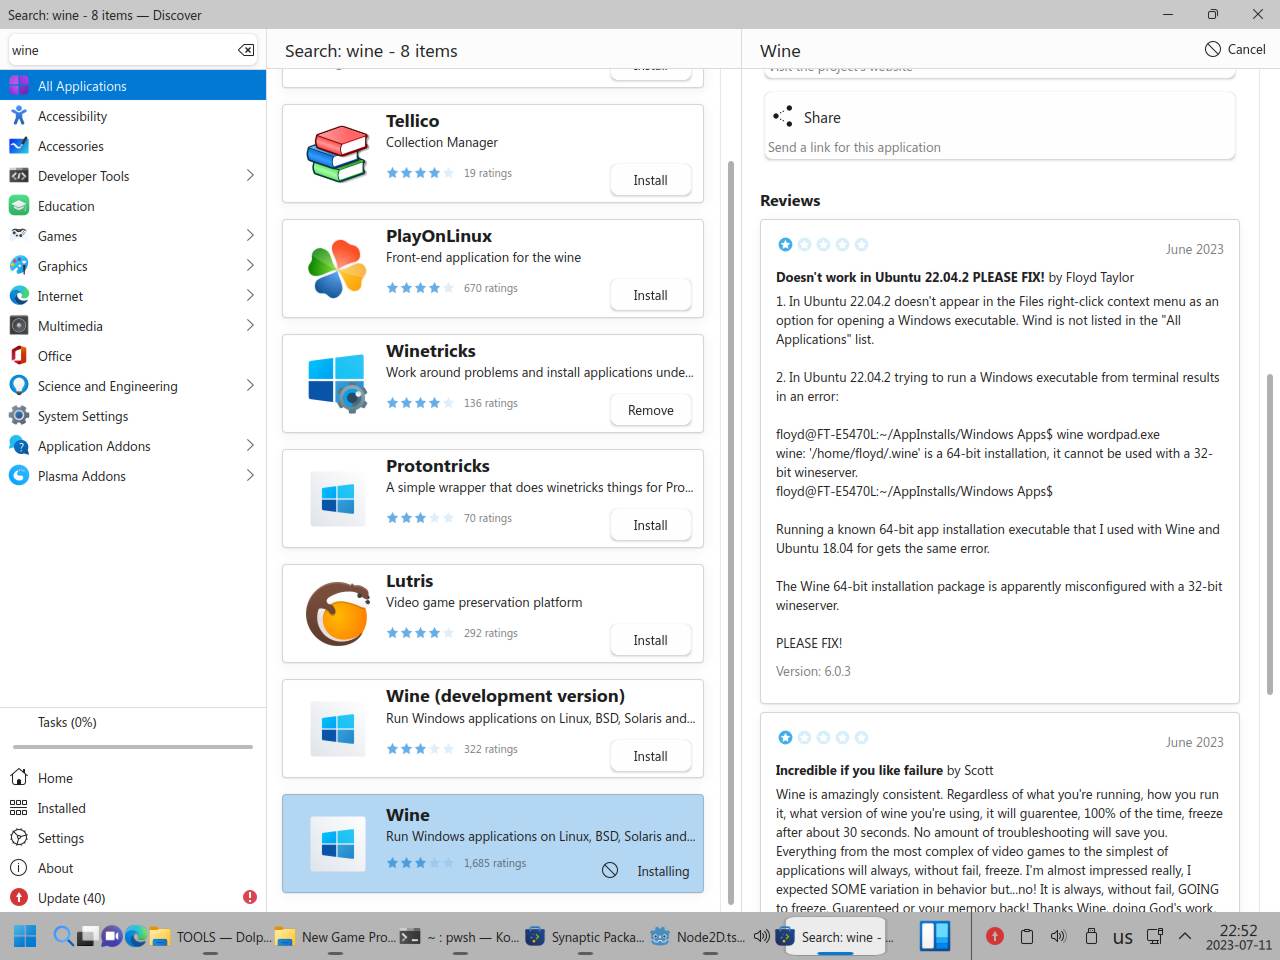1280x960 pixels.
Task: Install Protontricks
Action: 650,525
